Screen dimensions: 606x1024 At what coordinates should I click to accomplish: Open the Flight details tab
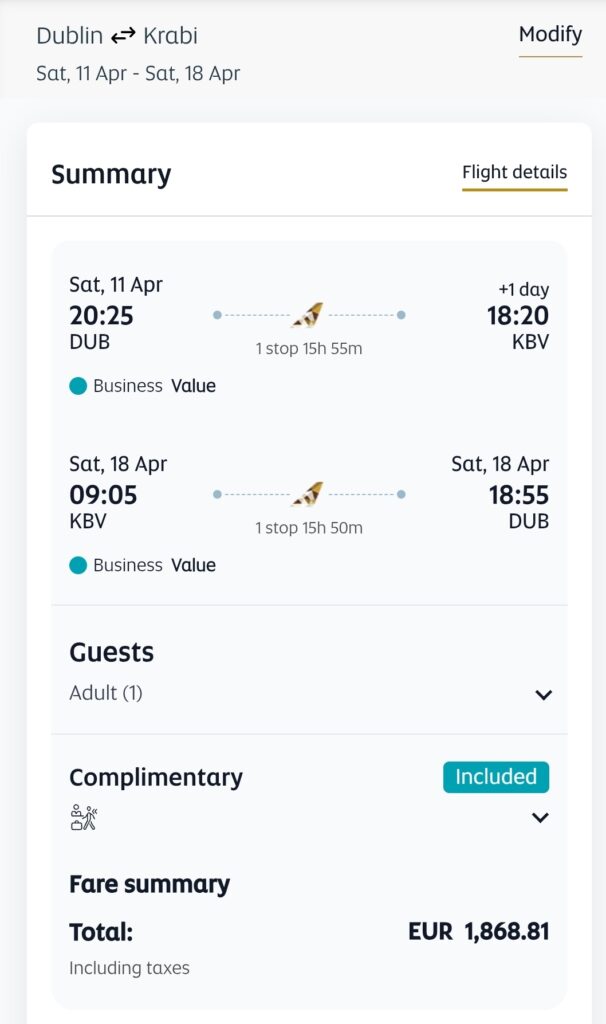tap(514, 173)
